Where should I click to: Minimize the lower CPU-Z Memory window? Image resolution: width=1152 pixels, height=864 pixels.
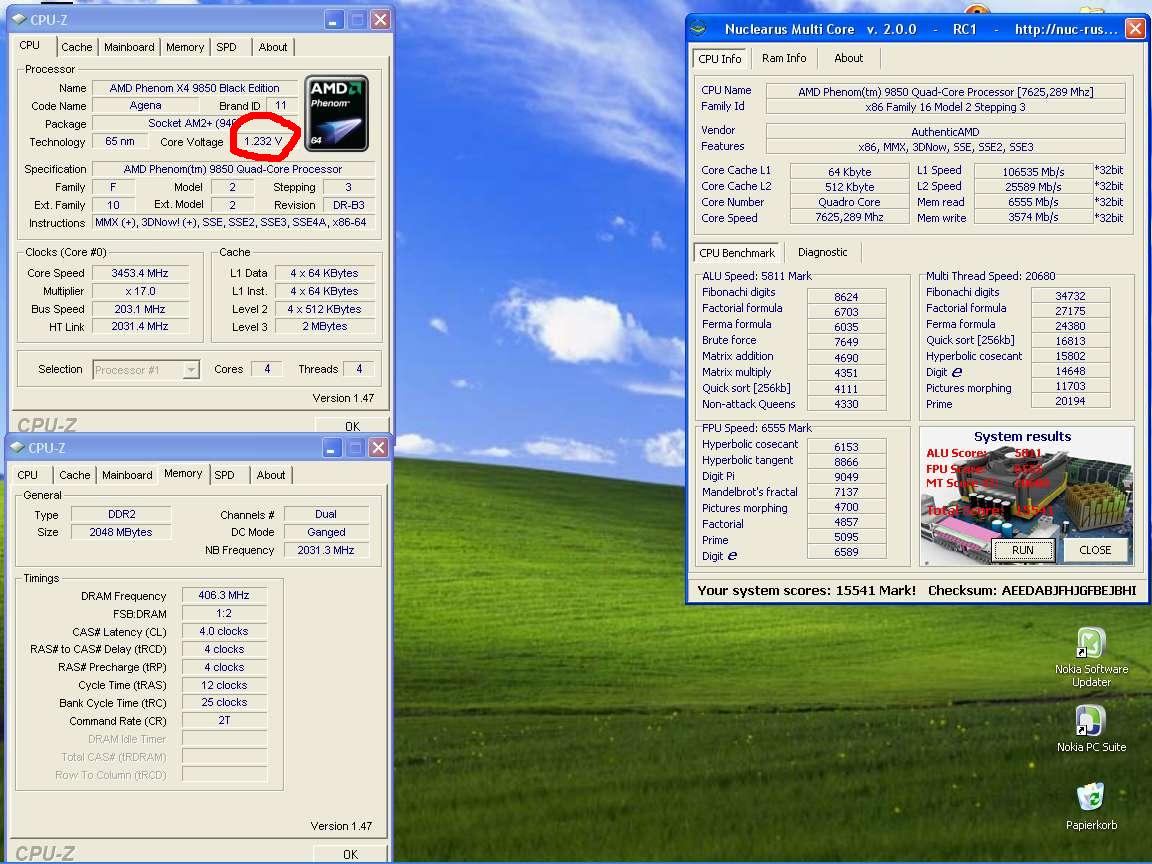click(332, 447)
